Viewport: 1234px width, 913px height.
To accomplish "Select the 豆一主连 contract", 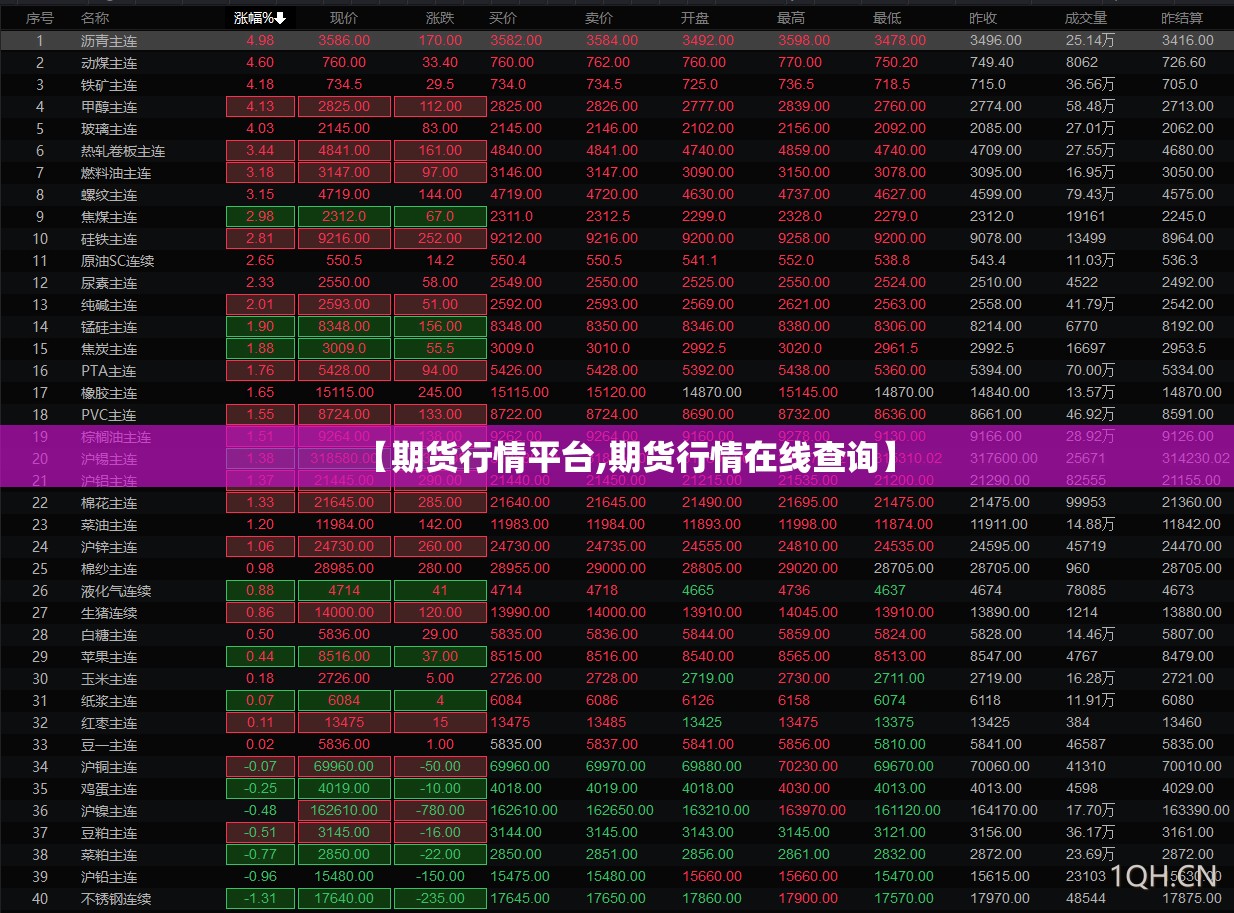I will (109, 745).
